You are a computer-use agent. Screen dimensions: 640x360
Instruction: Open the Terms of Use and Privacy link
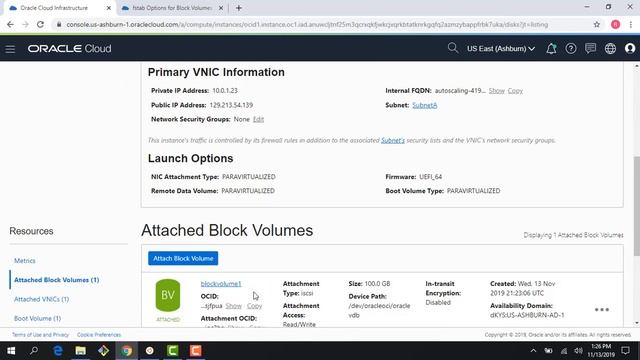pyautogui.click(x=40, y=335)
